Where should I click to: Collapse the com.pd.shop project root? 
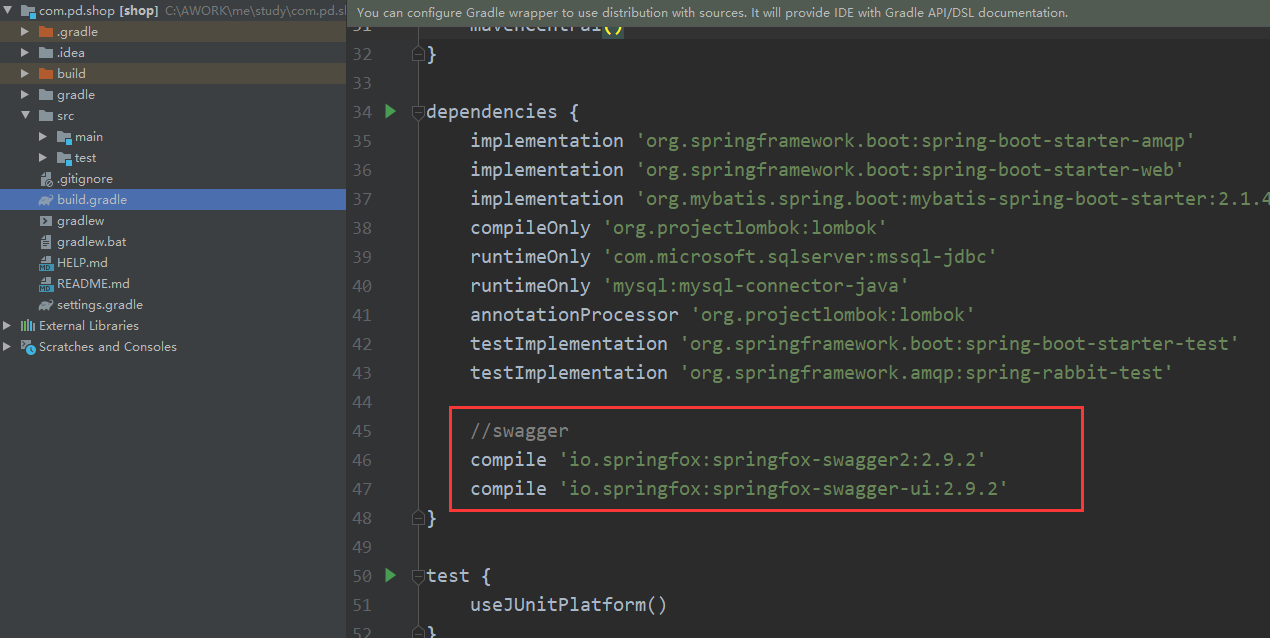8,10
